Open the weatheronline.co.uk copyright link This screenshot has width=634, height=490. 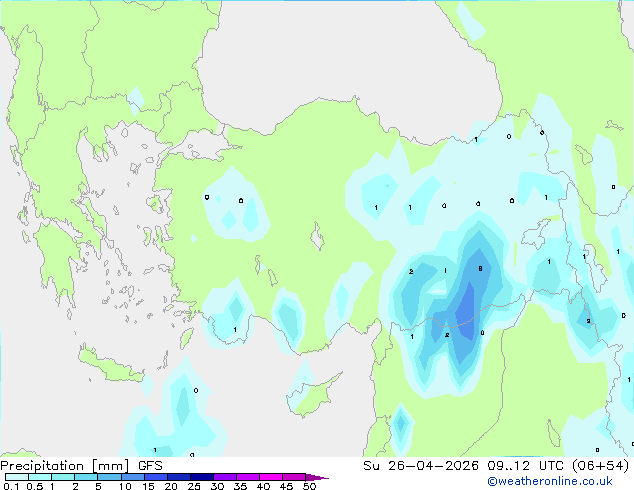click(550, 481)
